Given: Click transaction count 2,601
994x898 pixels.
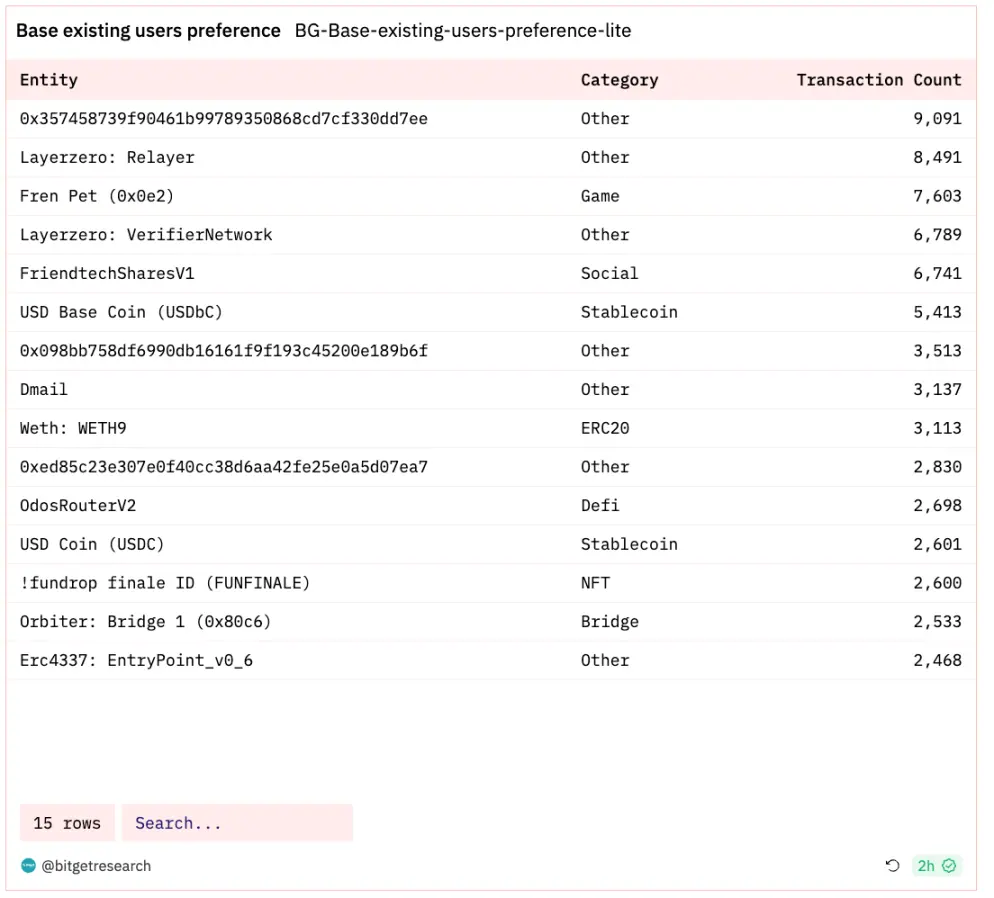Looking at the screenshot, I should tap(937, 544).
